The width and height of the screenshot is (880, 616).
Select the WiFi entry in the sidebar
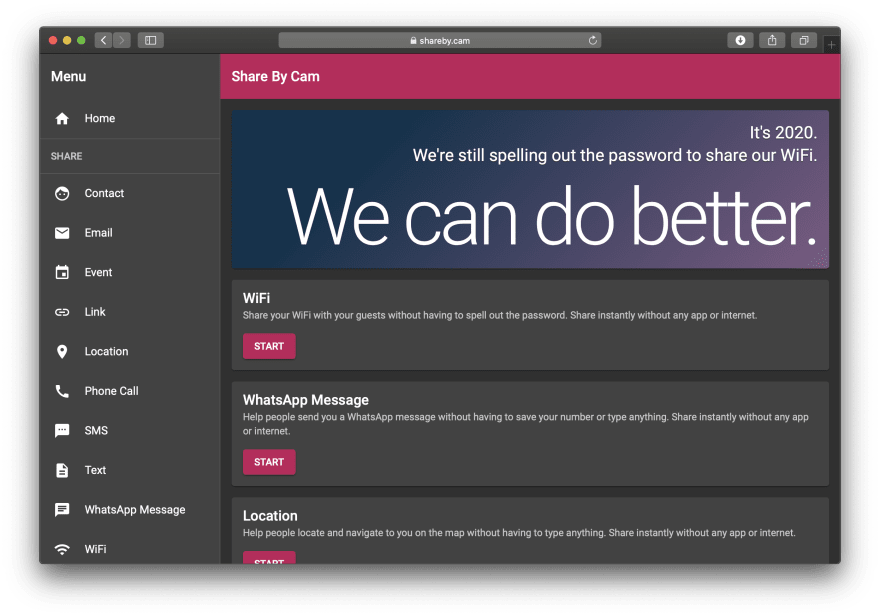tap(130, 548)
